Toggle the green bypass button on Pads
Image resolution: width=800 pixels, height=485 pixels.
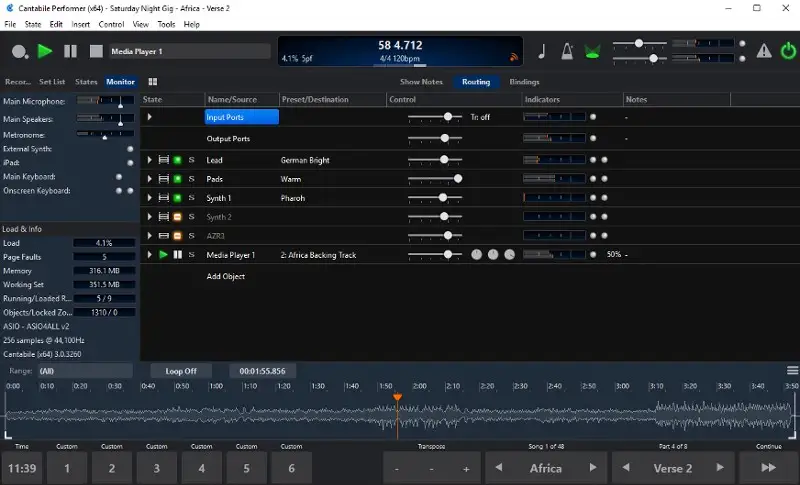(x=177, y=179)
